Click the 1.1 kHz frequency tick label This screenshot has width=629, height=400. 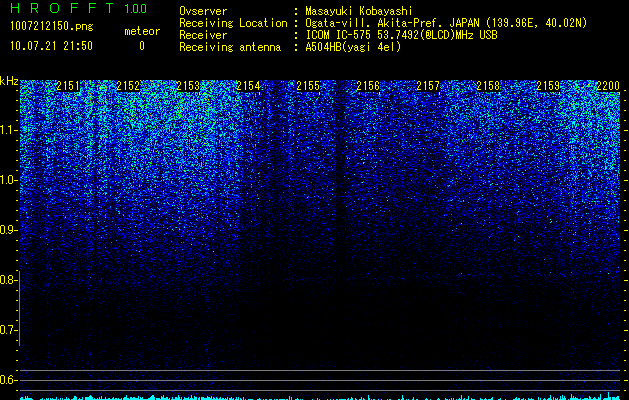coord(7,130)
